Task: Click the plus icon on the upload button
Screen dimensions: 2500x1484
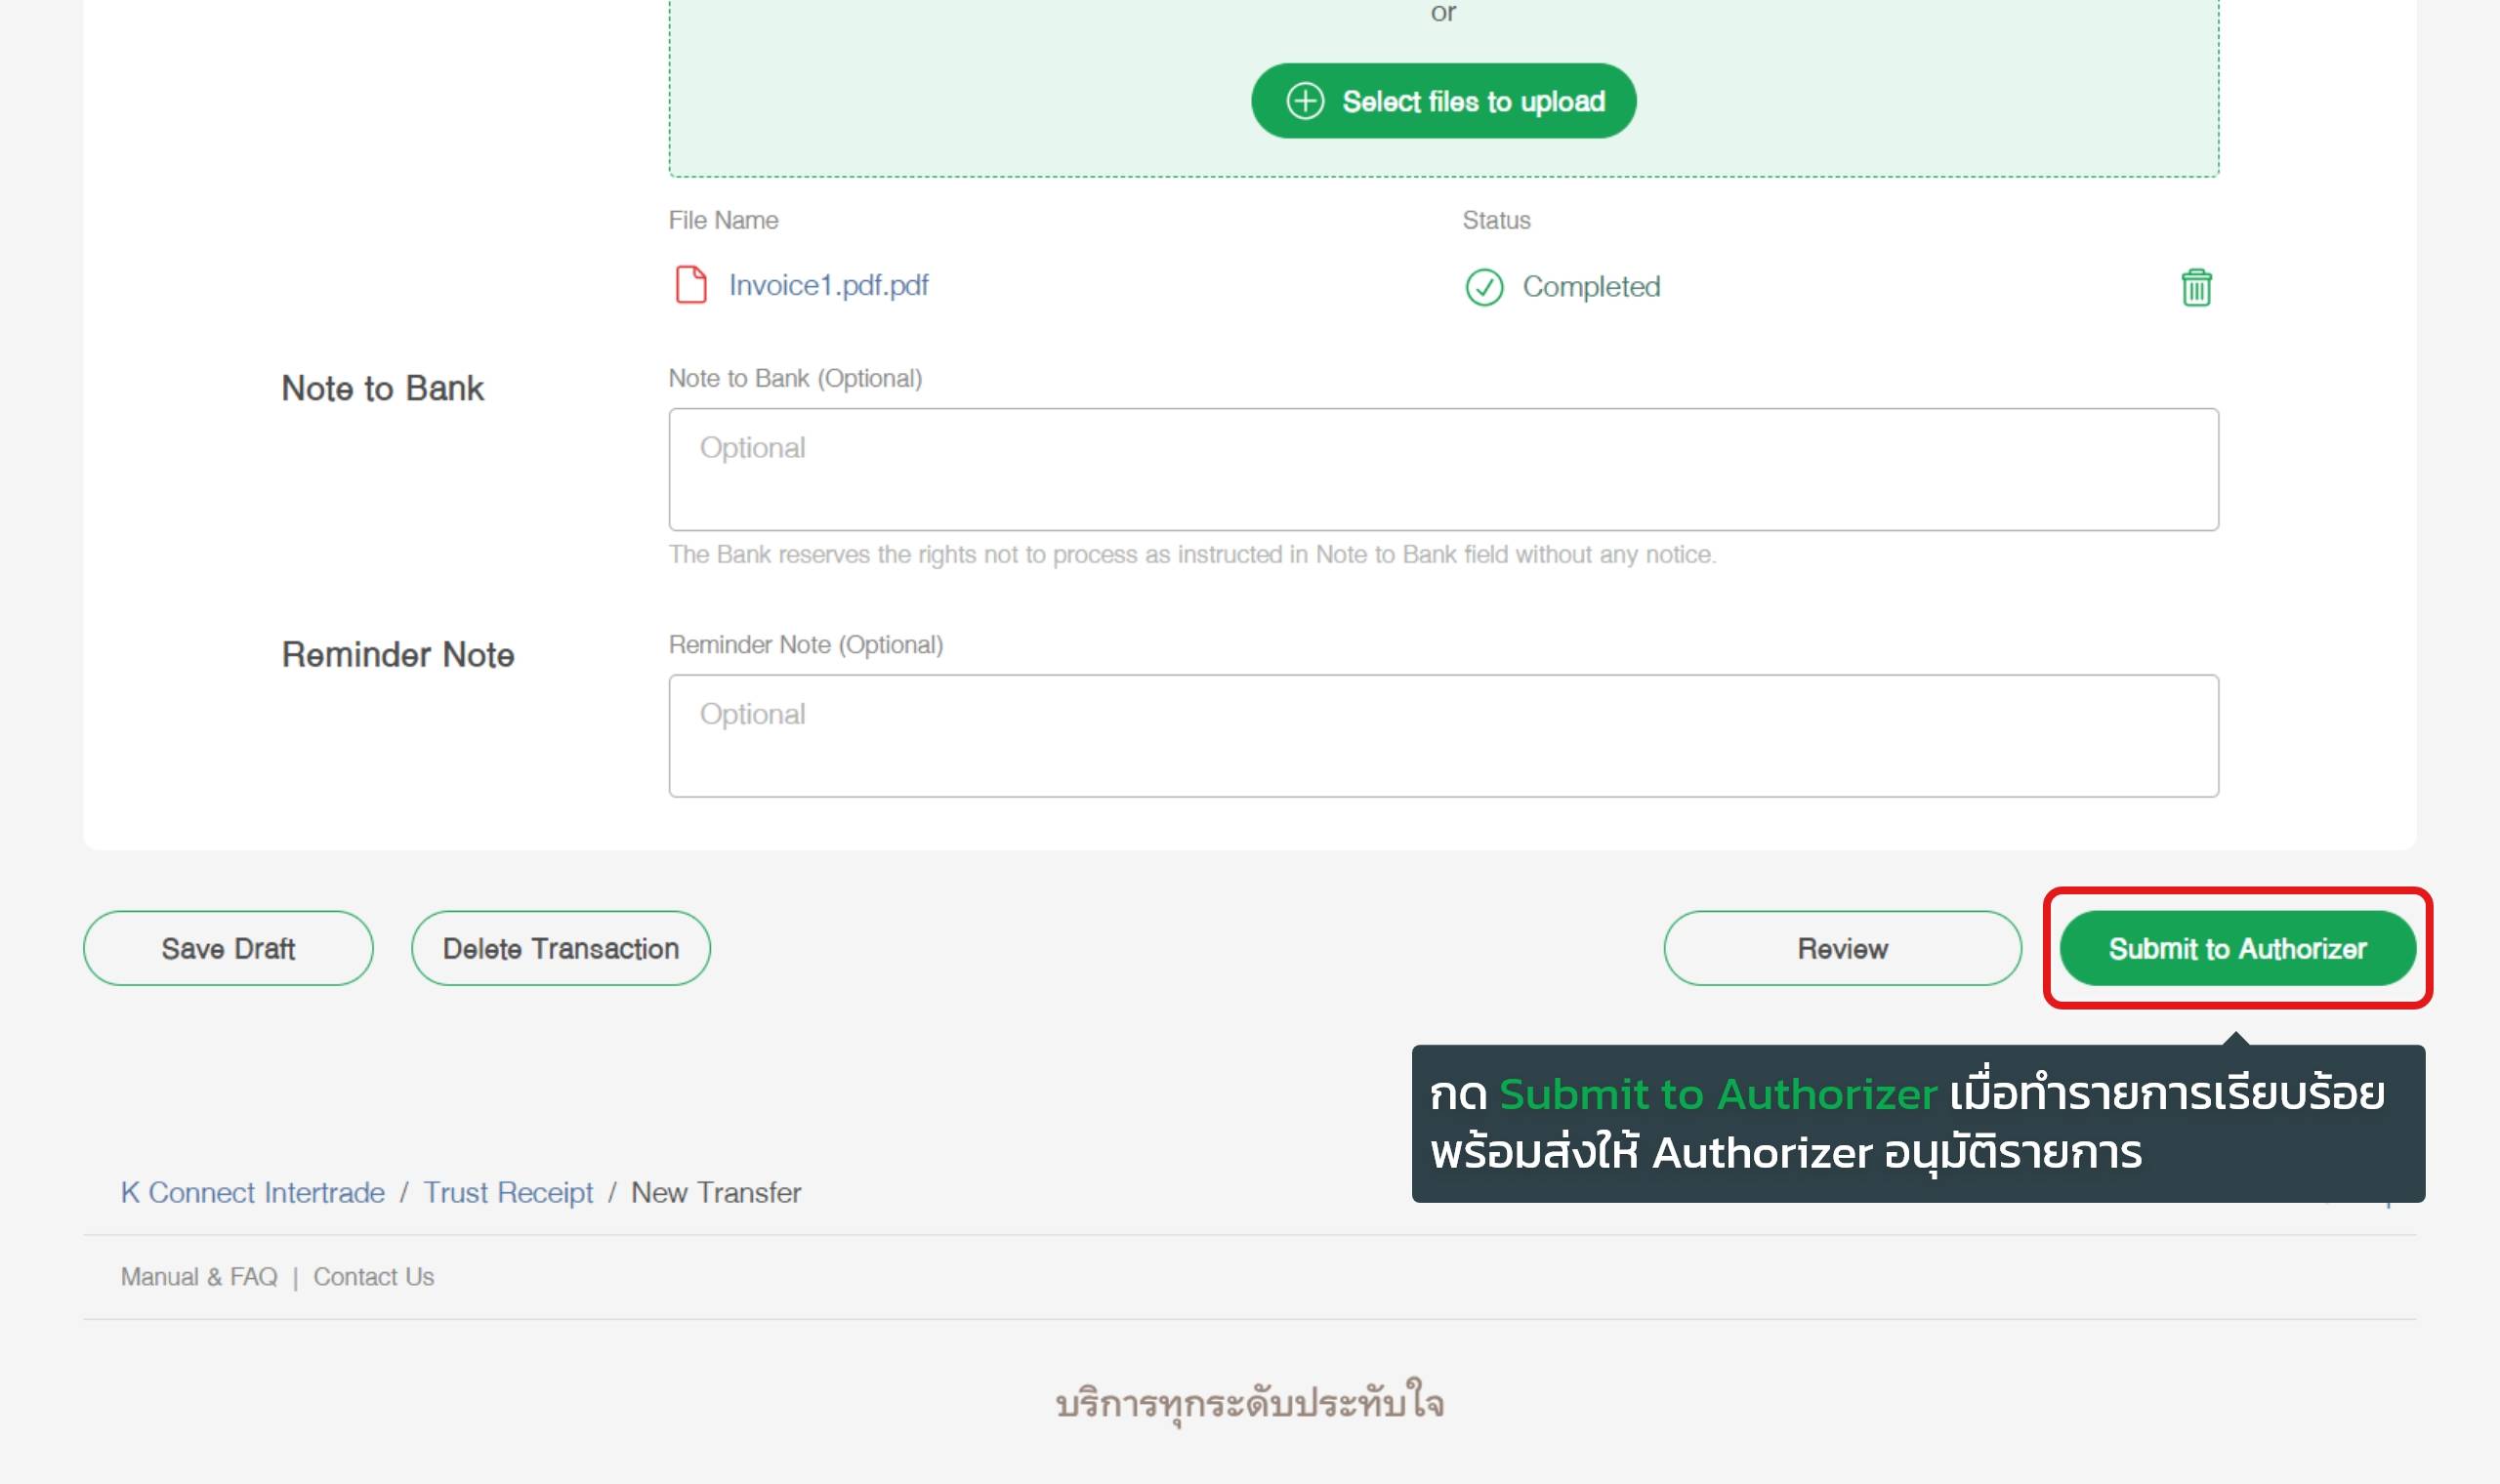Action: click(1305, 101)
